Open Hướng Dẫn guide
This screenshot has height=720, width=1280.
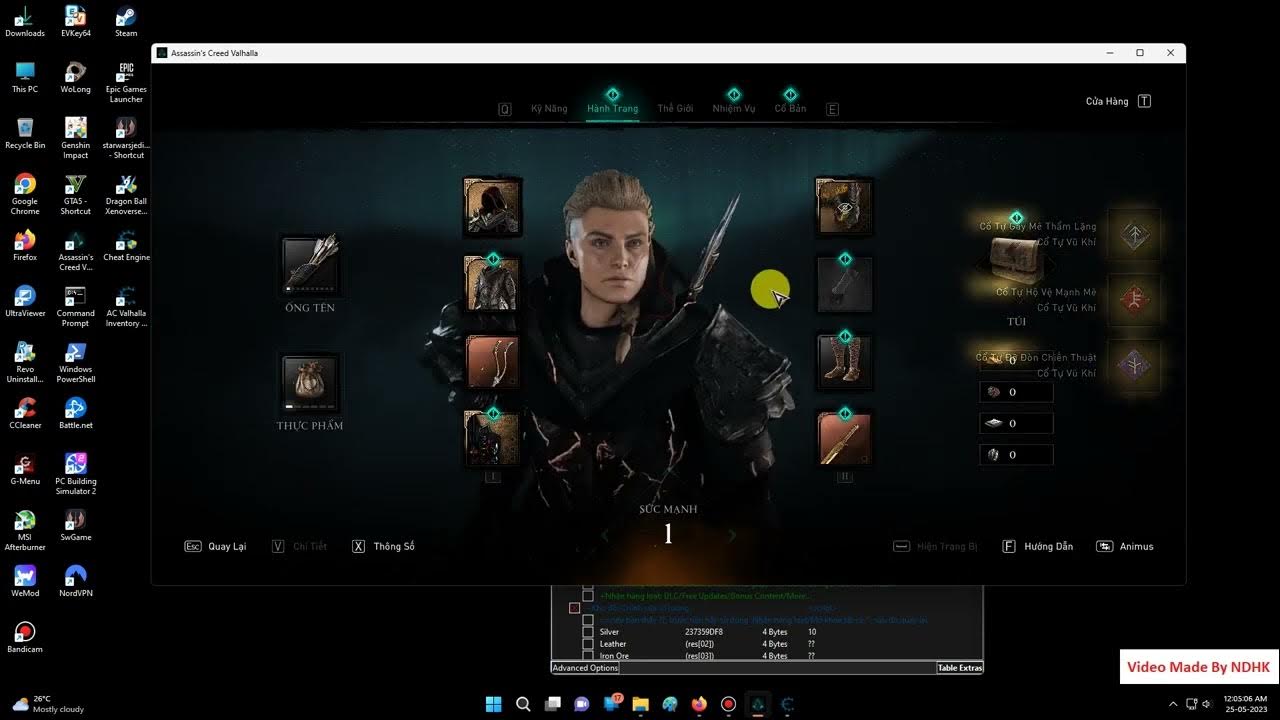click(1038, 547)
